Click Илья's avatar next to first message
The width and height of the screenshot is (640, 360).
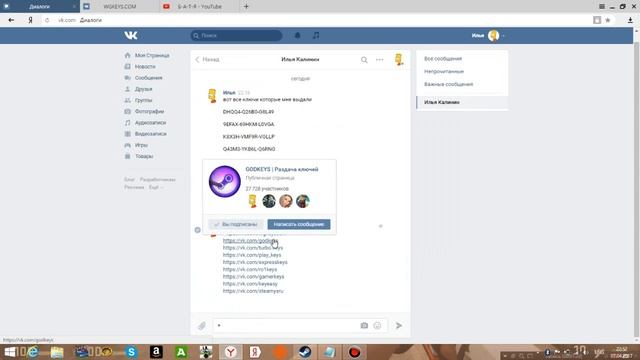coord(212,96)
